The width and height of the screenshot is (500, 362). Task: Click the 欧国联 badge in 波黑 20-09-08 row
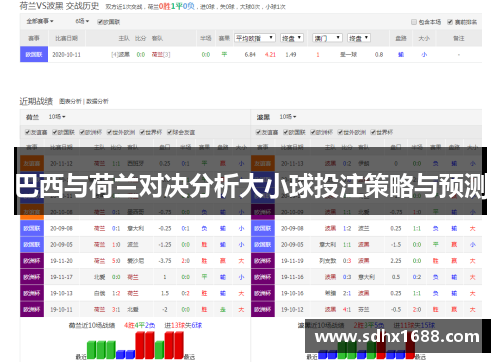click(263, 228)
